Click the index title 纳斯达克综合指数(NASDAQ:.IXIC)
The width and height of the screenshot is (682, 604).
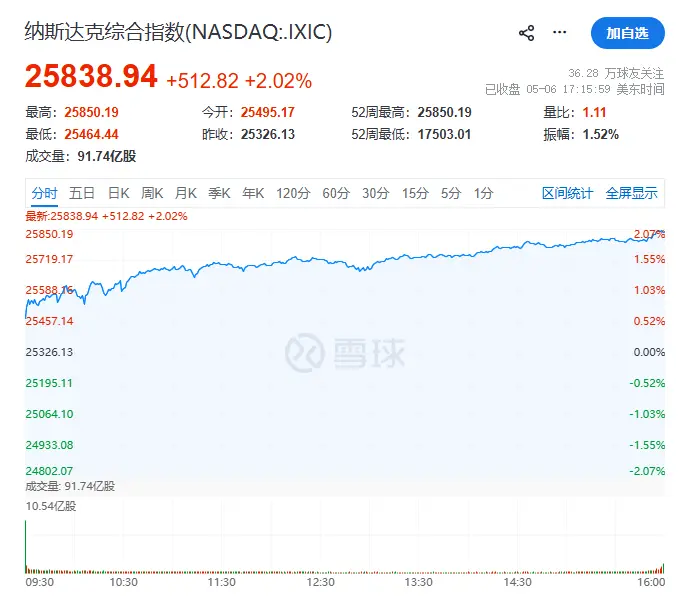click(178, 32)
